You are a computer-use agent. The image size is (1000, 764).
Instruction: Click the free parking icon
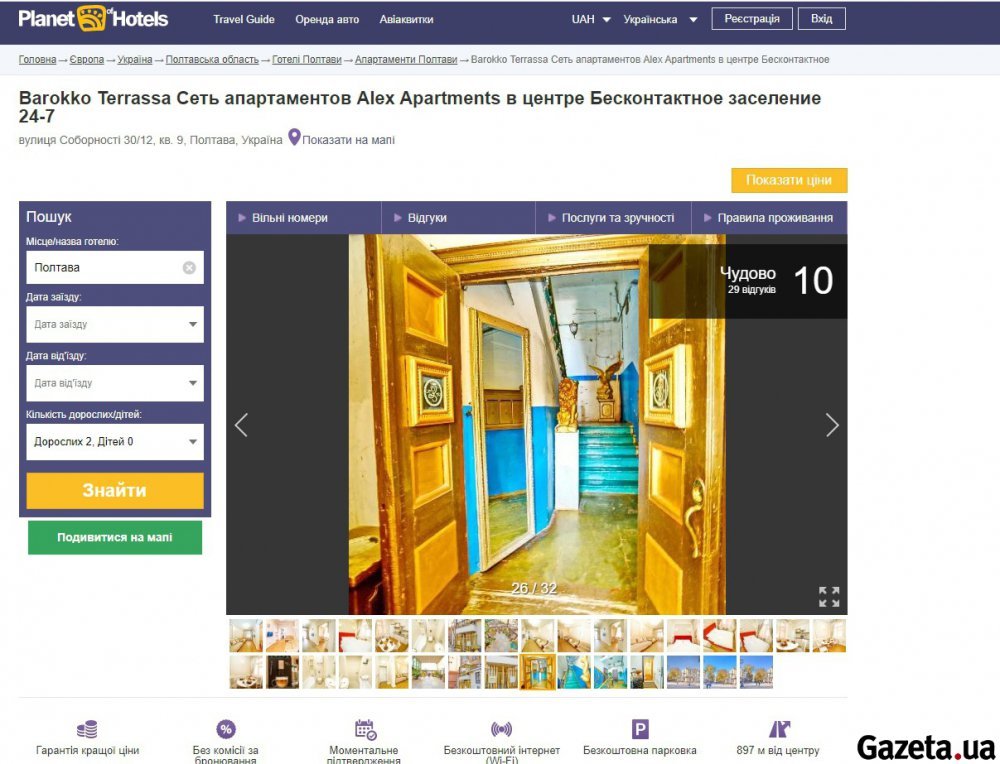pyautogui.click(x=640, y=729)
